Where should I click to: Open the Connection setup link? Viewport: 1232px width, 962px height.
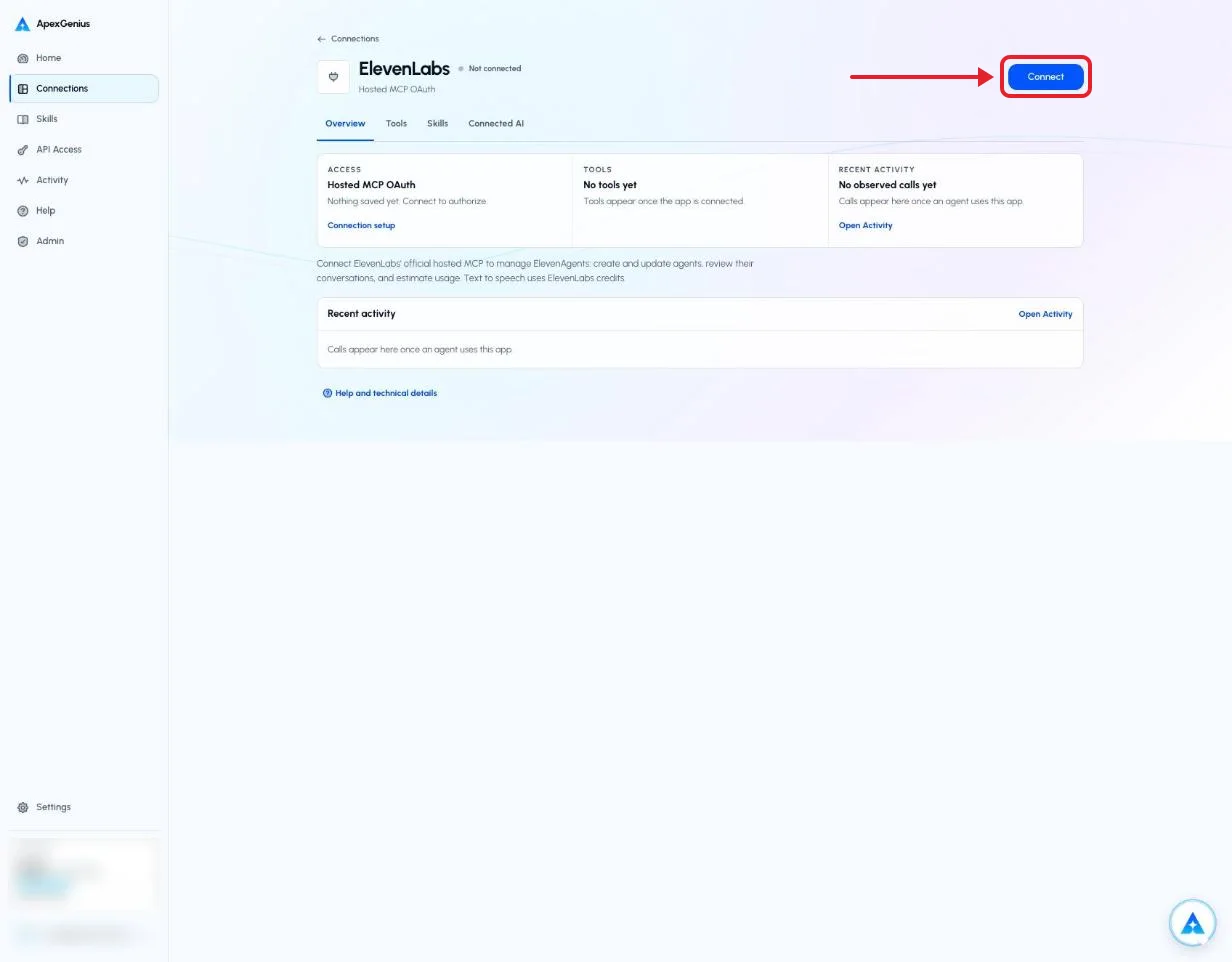click(x=361, y=226)
